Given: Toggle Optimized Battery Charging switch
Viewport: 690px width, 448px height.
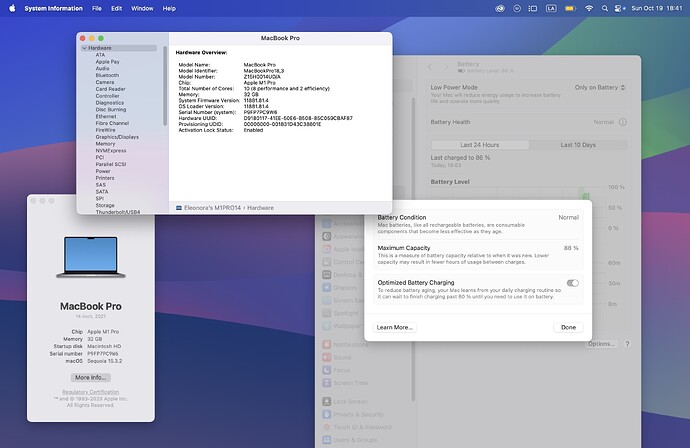Looking at the screenshot, I should click(x=572, y=283).
